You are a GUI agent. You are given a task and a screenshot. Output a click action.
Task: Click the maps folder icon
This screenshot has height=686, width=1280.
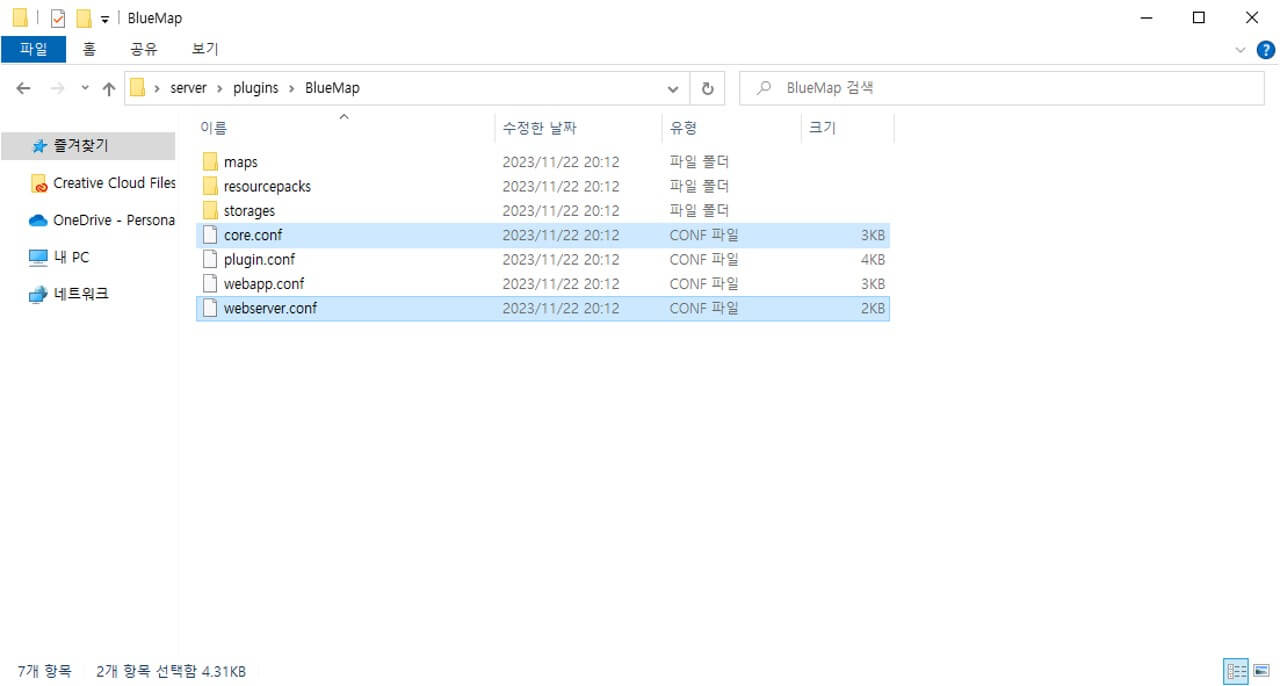coord(210,162)
